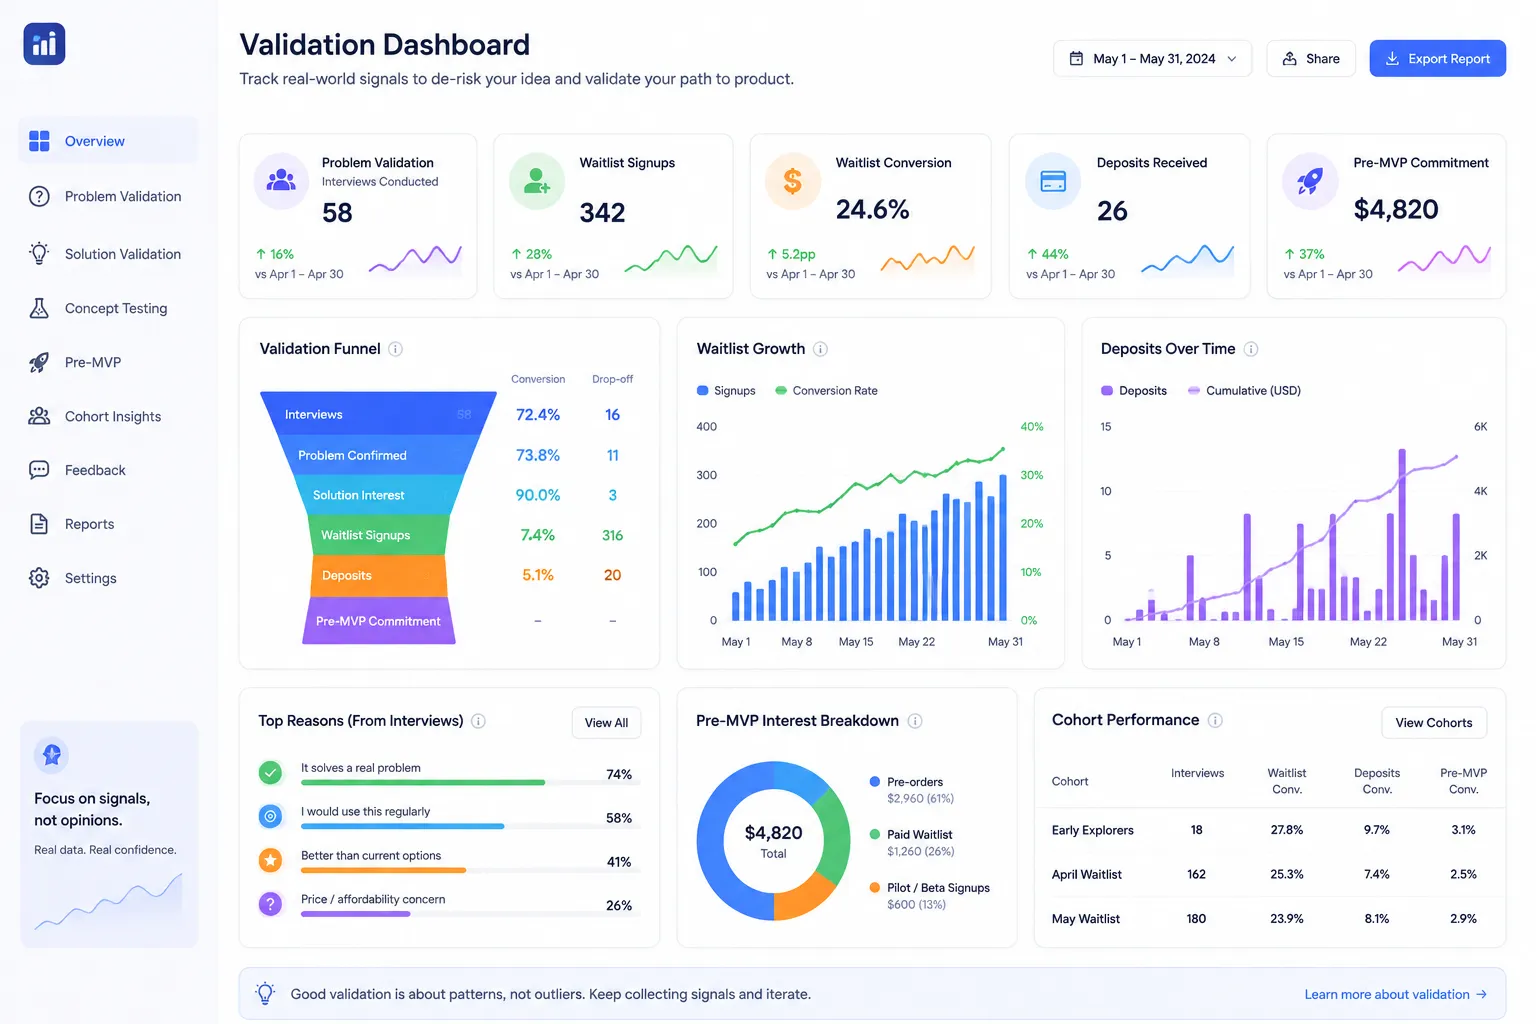Click the April Waitlist cohort row
The image size is (1536, 1024).
click(1268, 874)
